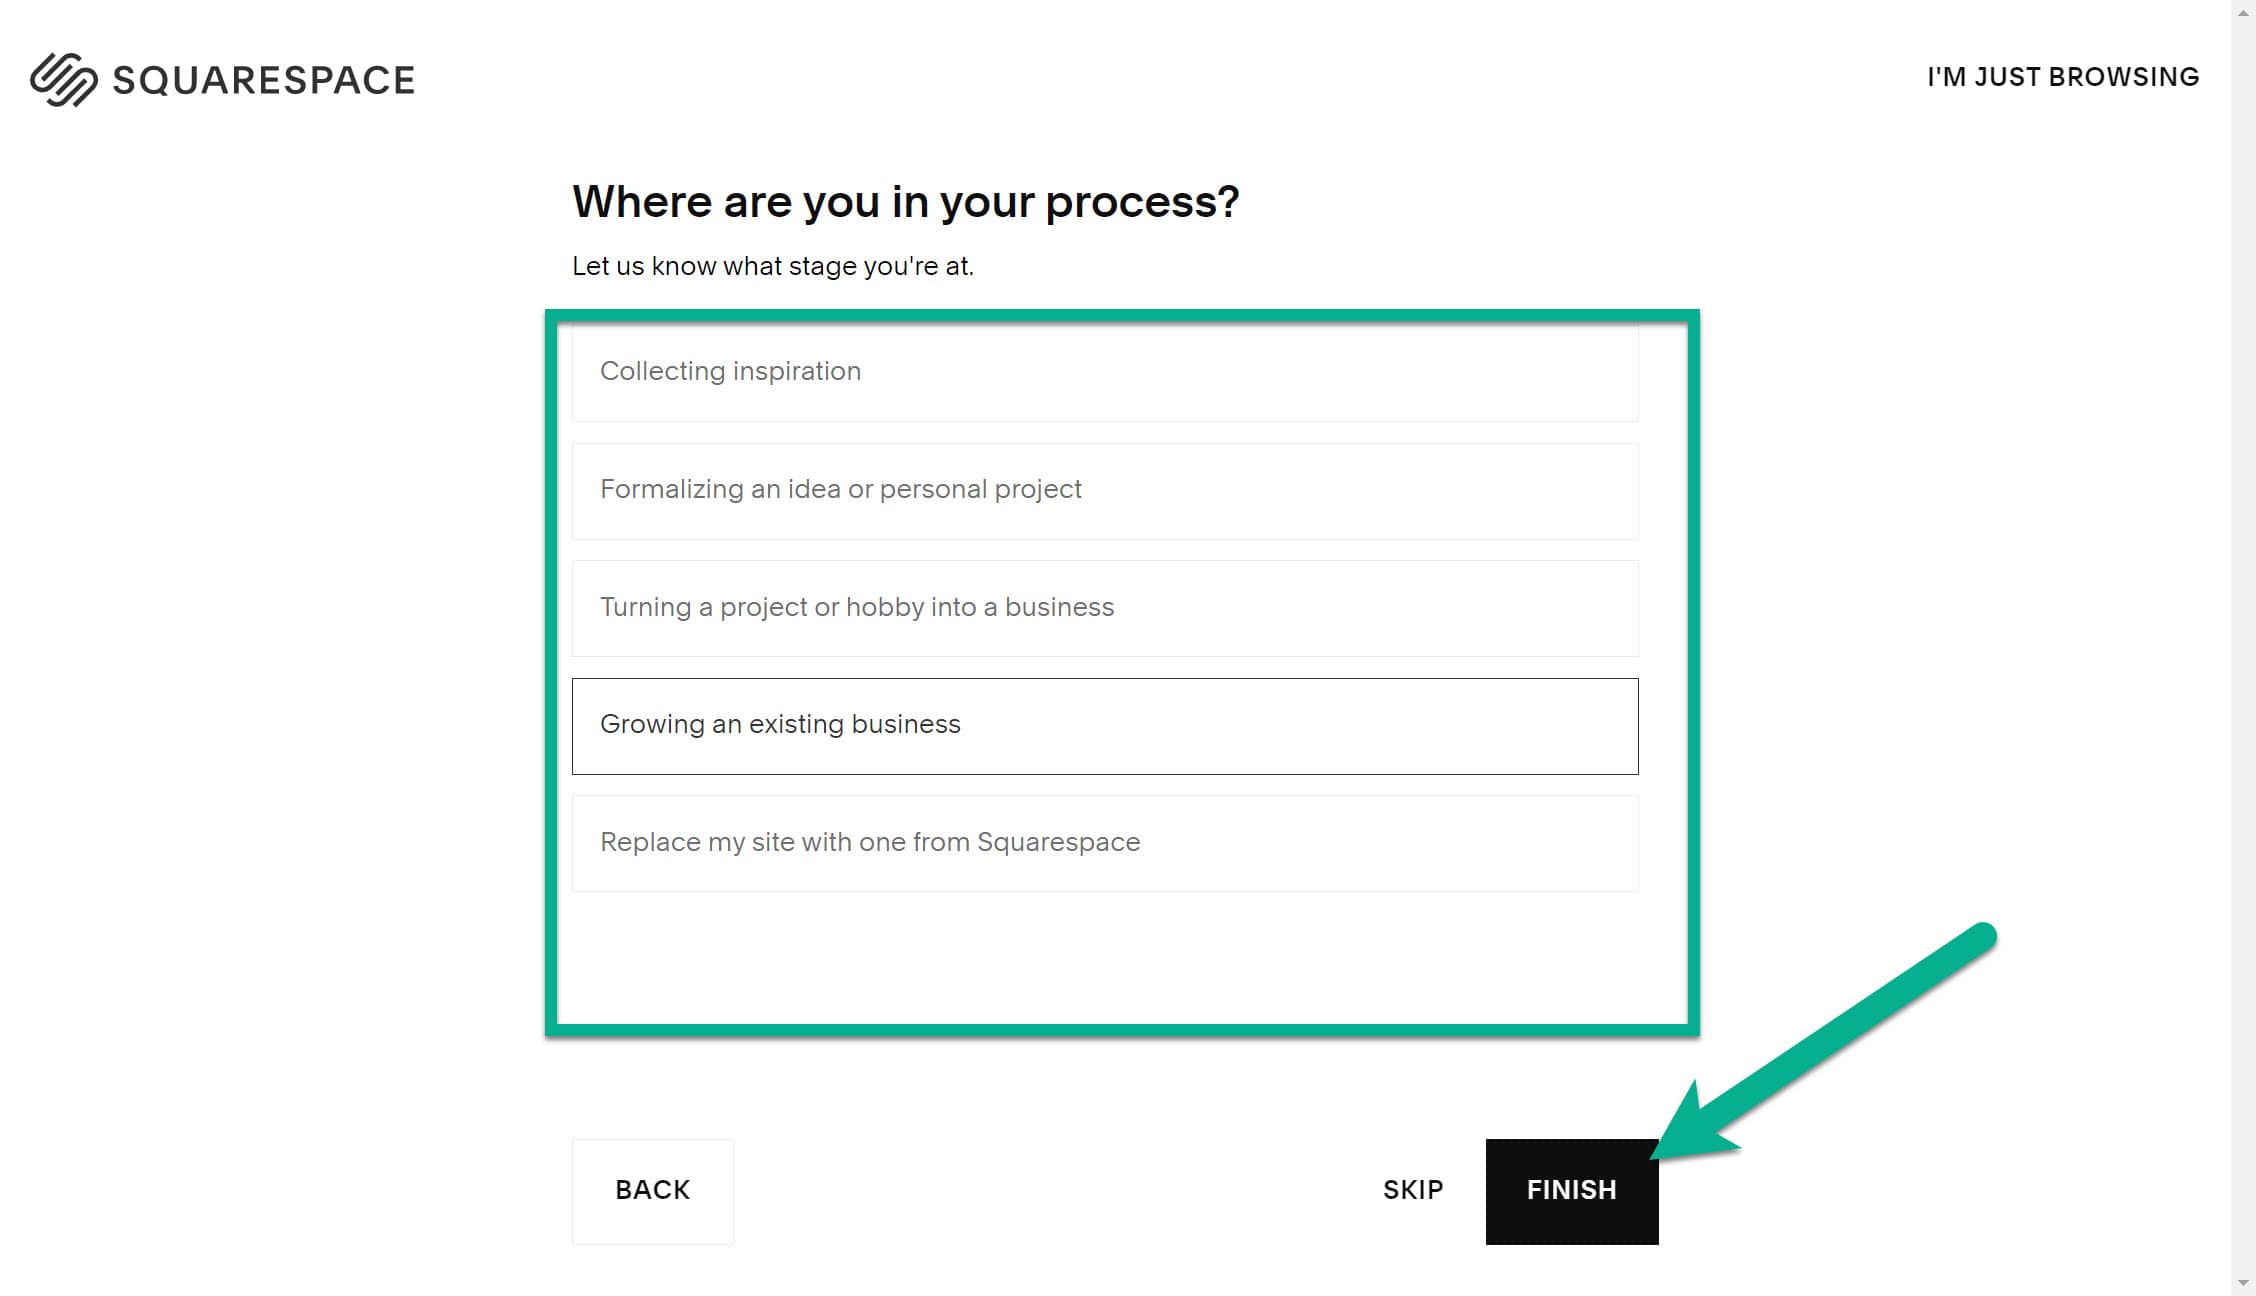Click the SQUARESPACE wordmark text

coord(265,78)
